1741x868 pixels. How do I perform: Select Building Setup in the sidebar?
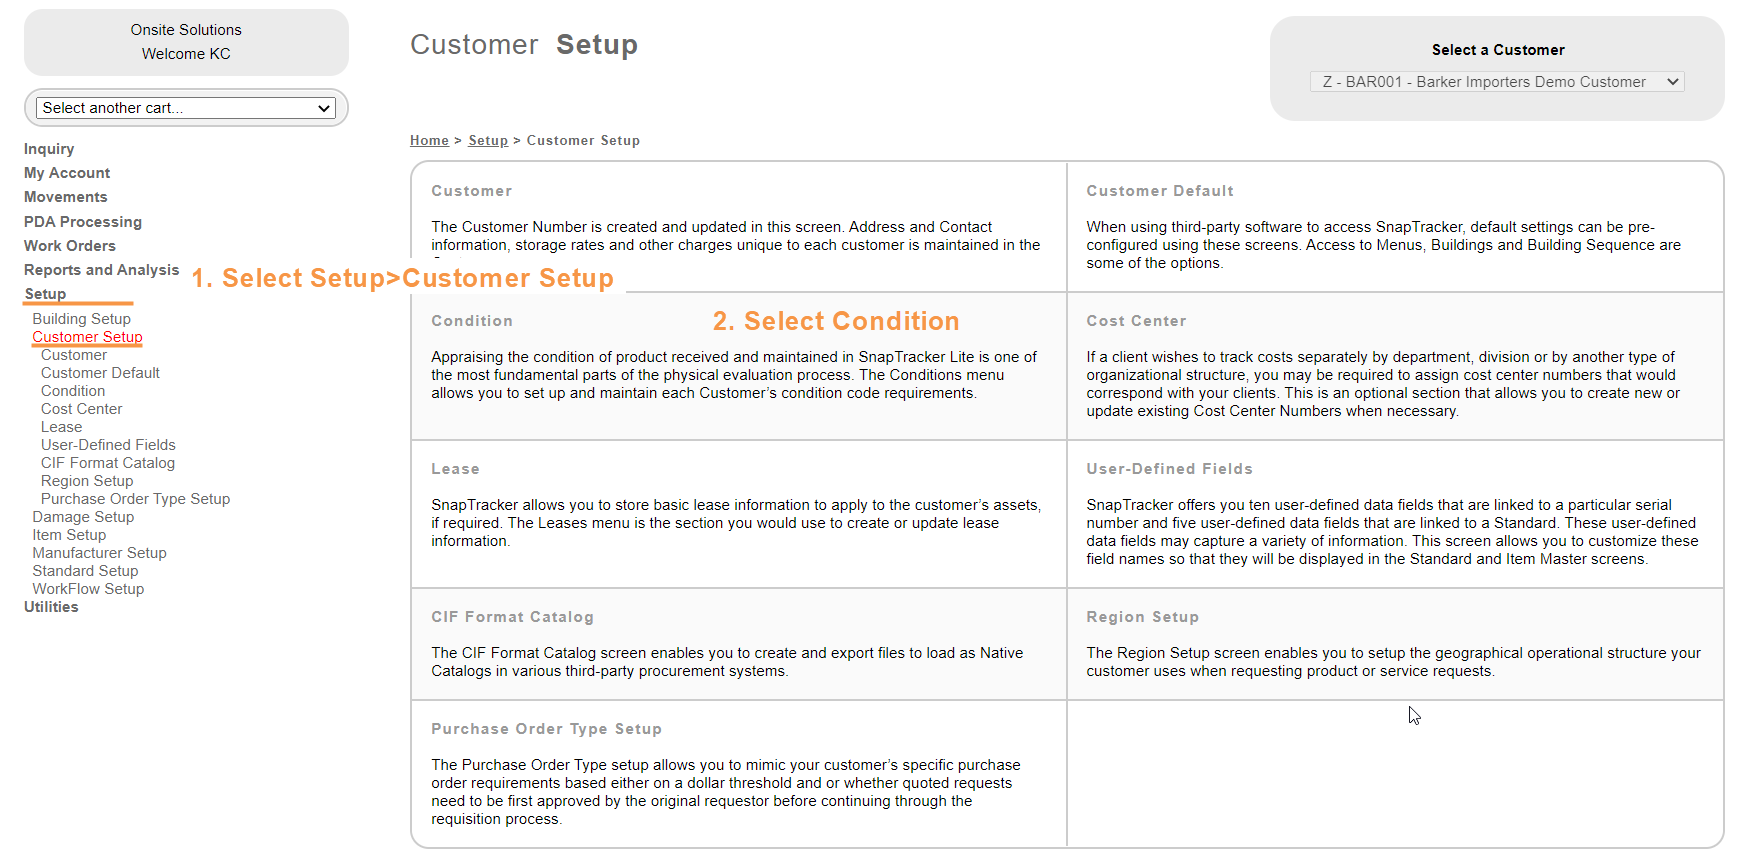[81, 319]
